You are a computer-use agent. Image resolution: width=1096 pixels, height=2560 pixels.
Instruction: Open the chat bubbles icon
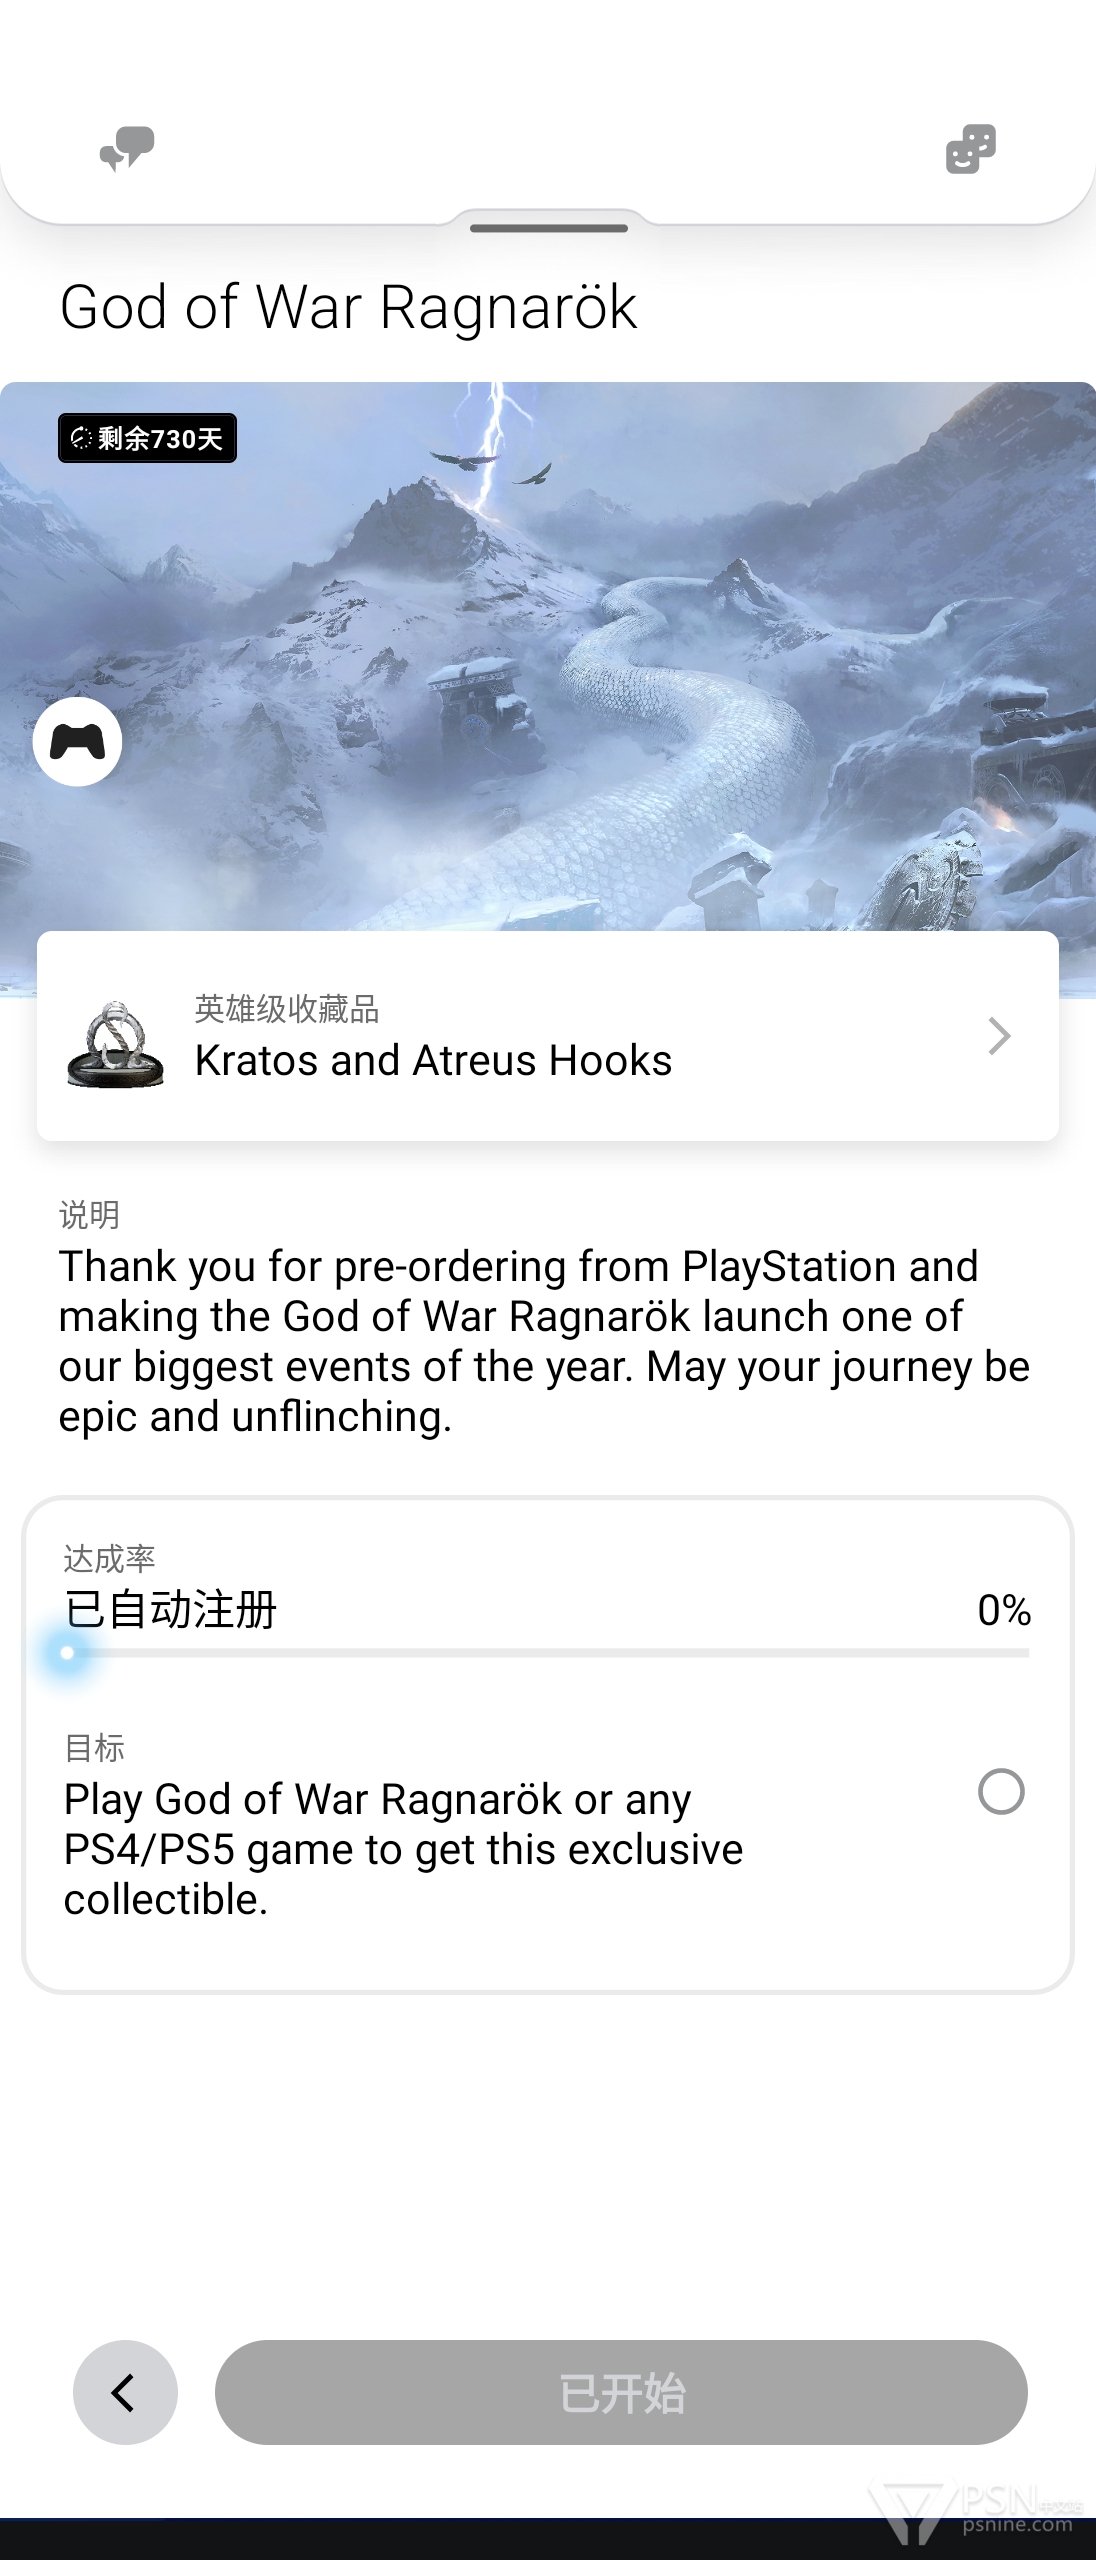(127, 149)
